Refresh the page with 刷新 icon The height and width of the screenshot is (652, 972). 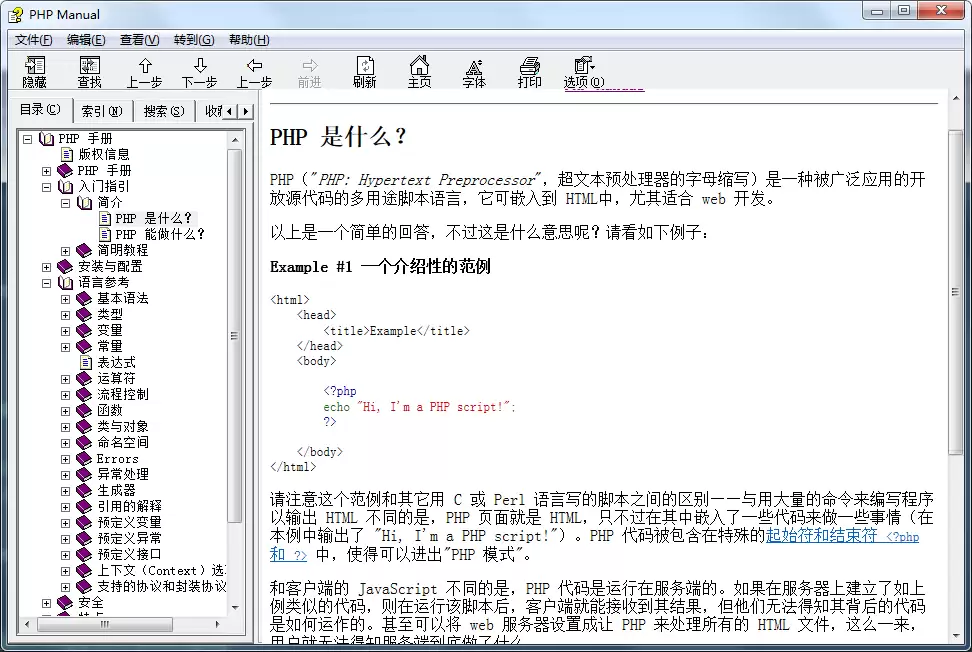[364, 72]
